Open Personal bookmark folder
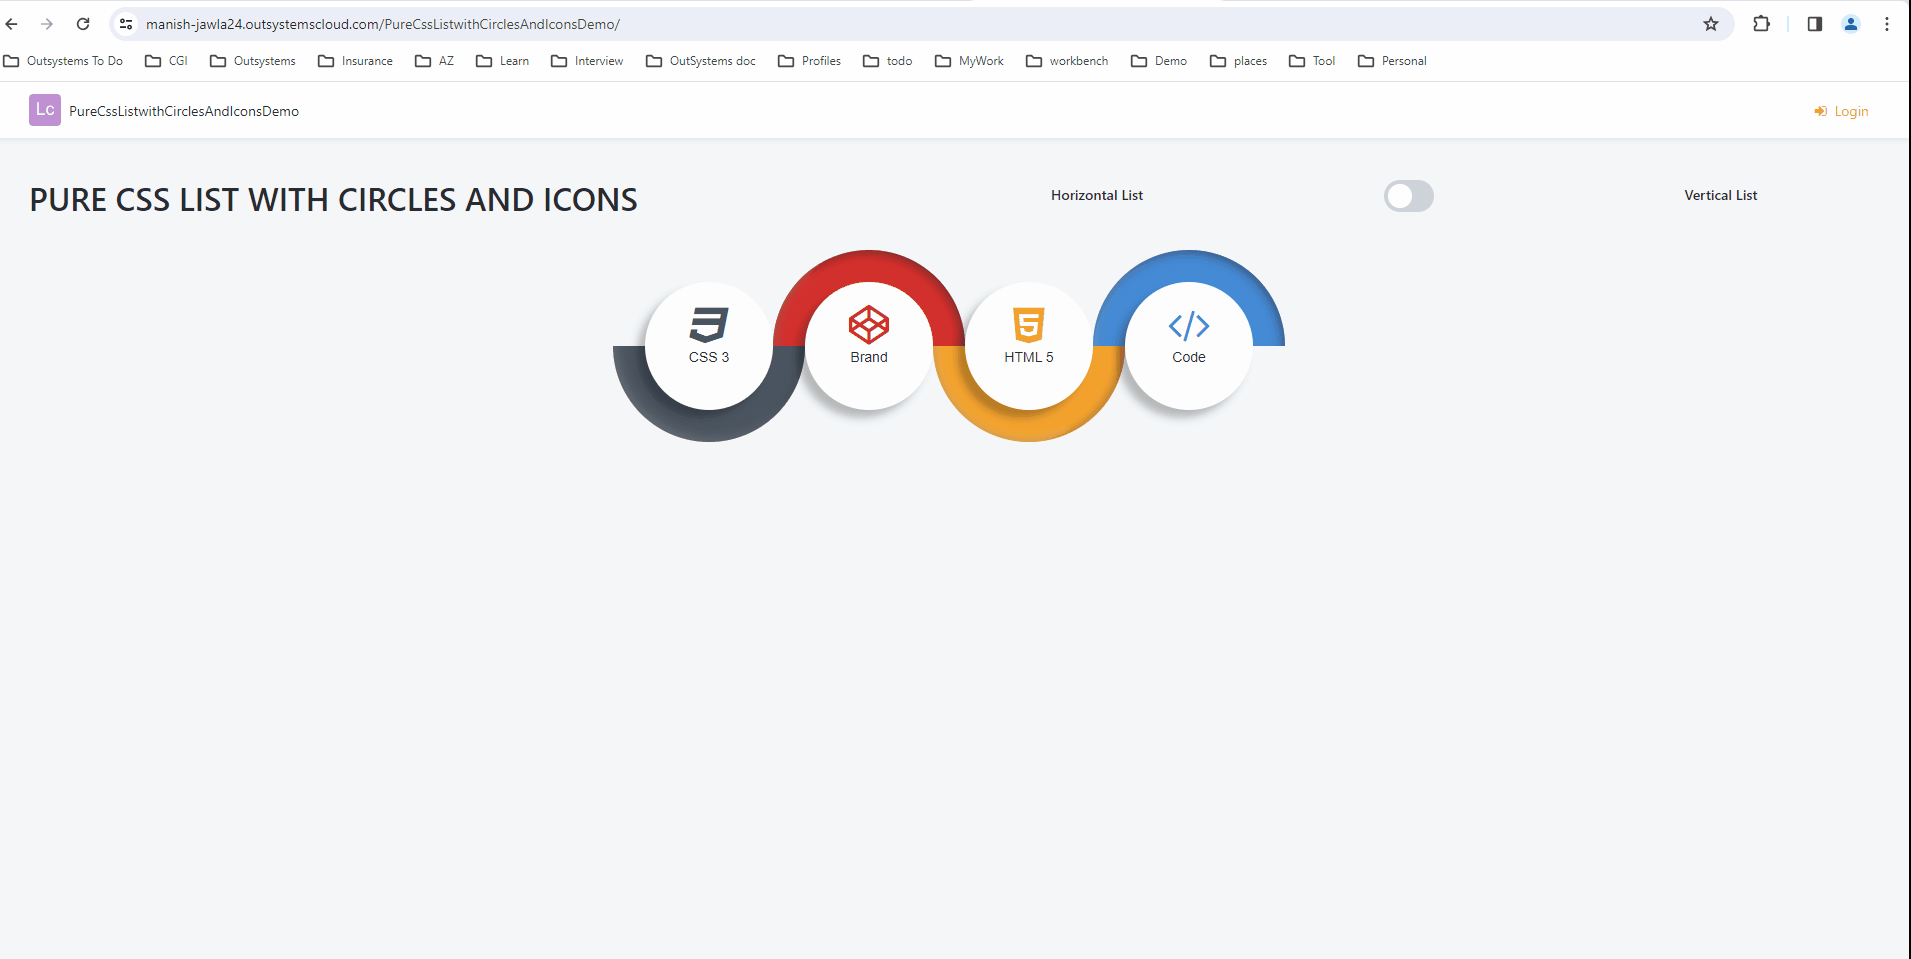 (1393, 61)
